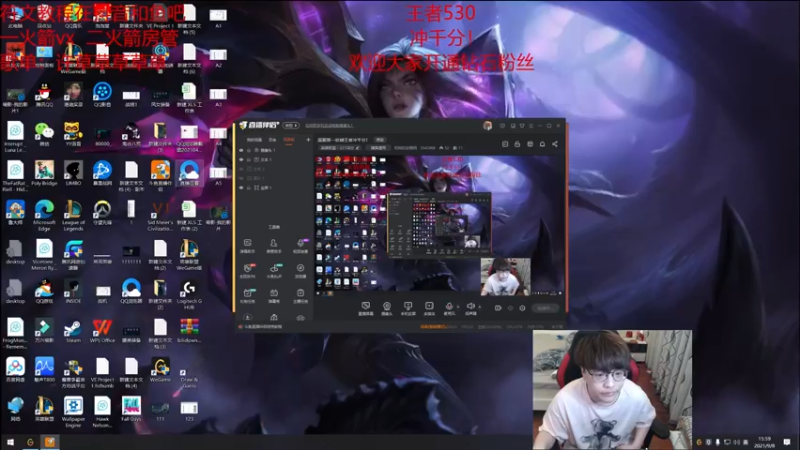Viewport: 800px width, 450px height.
Task: Click the start streaming button
Action: coord(545,308)
